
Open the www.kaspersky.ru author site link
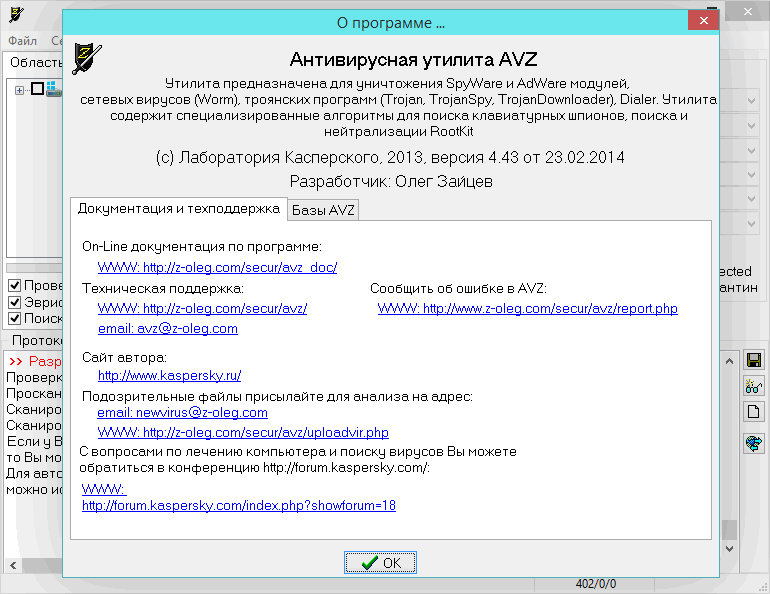point(169,376)
